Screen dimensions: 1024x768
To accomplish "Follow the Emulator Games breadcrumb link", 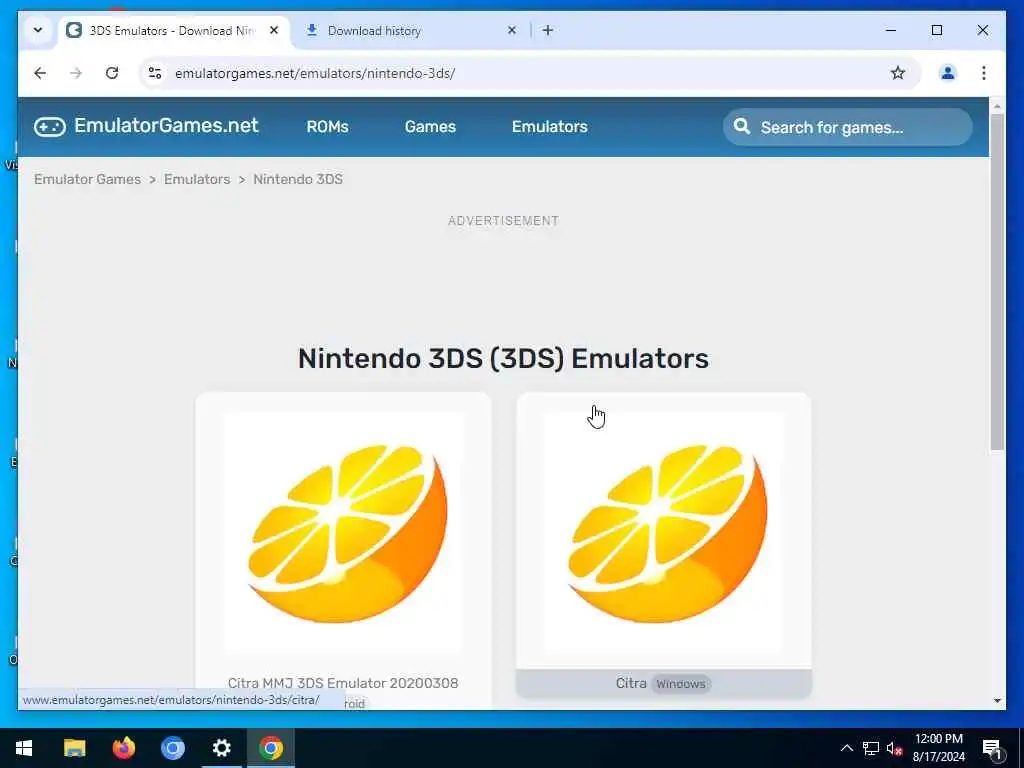I will point(88,179).
